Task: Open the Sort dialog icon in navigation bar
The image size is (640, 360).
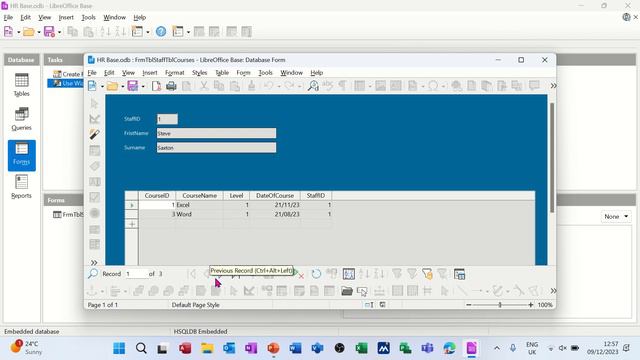Action: click(349, 274)
